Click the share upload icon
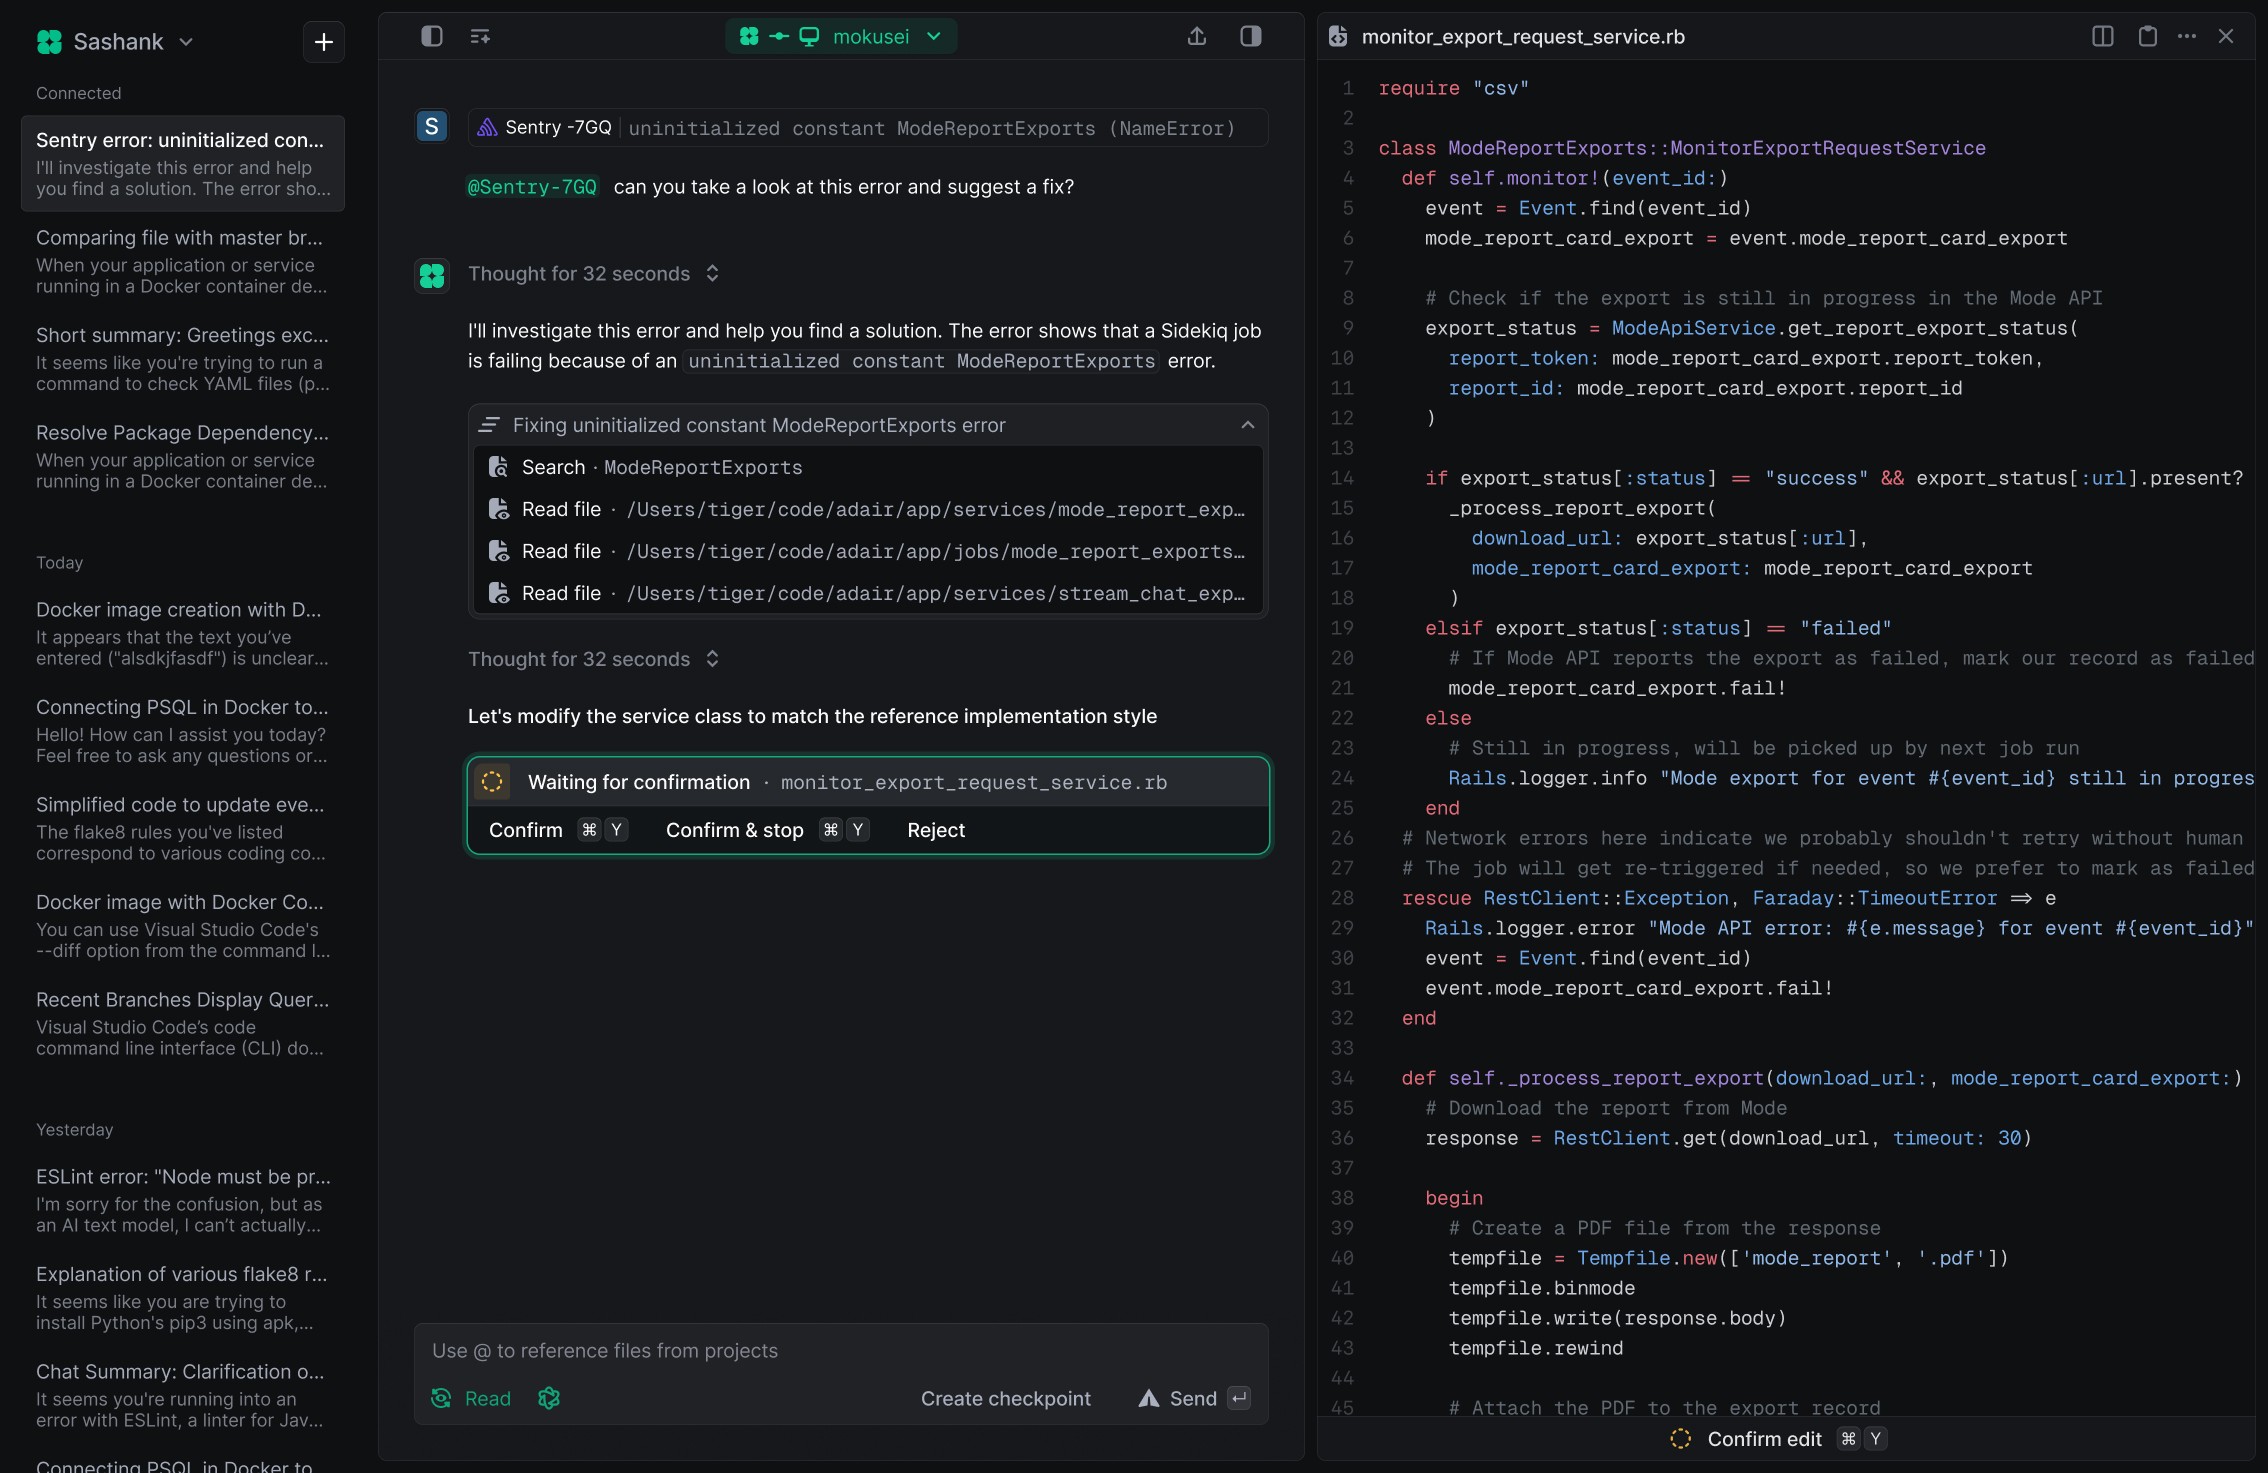 (1197, 37)
